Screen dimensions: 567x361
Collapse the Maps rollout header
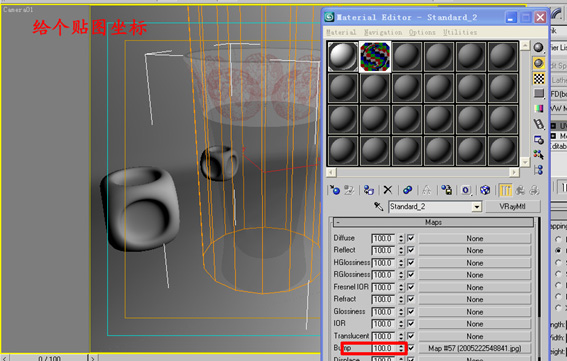433,222
